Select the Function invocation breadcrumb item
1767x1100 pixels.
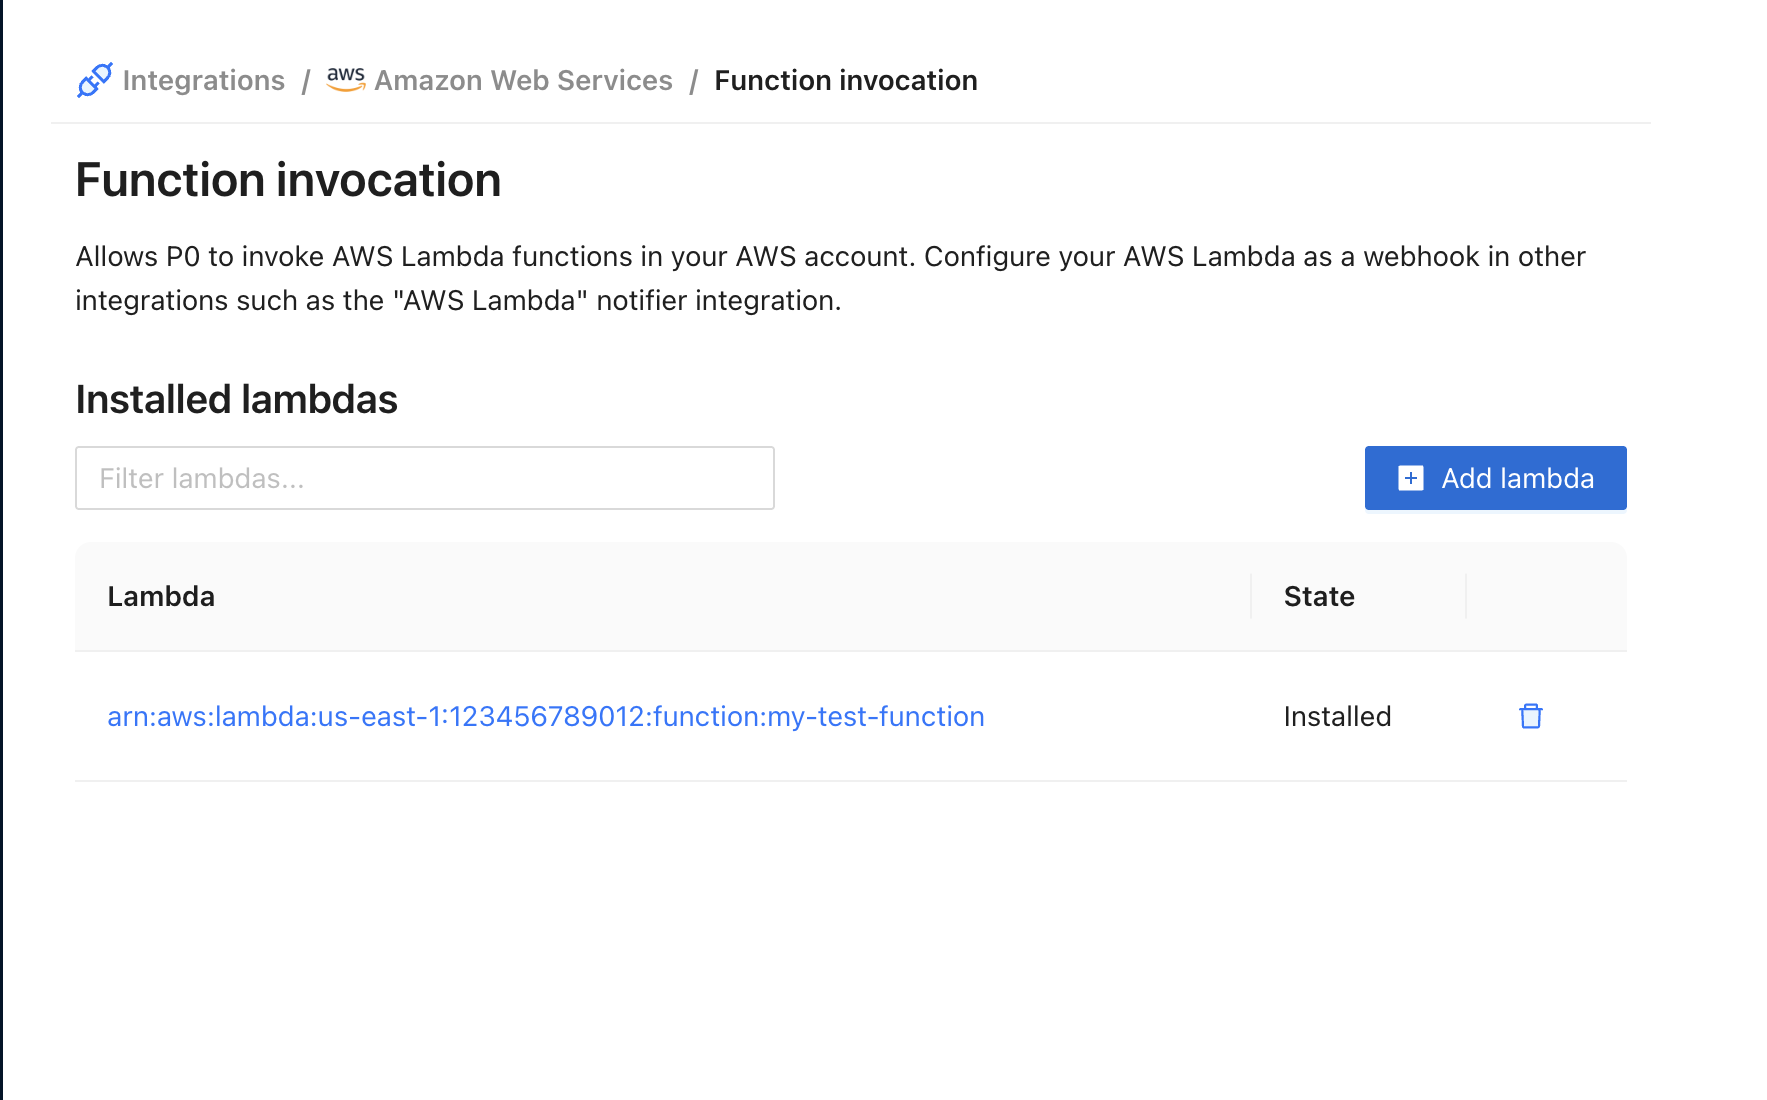[845, 80]
